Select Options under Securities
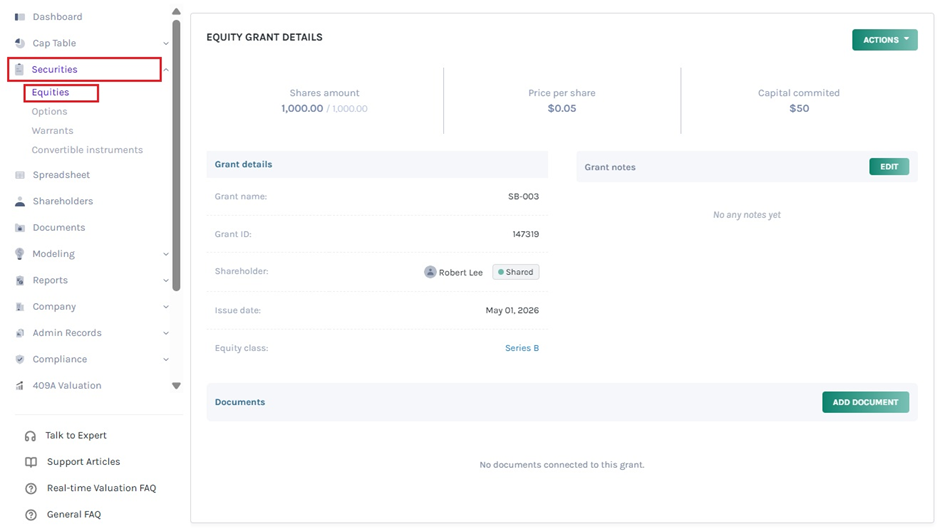 pyautogui.click(x=49, y=111)
